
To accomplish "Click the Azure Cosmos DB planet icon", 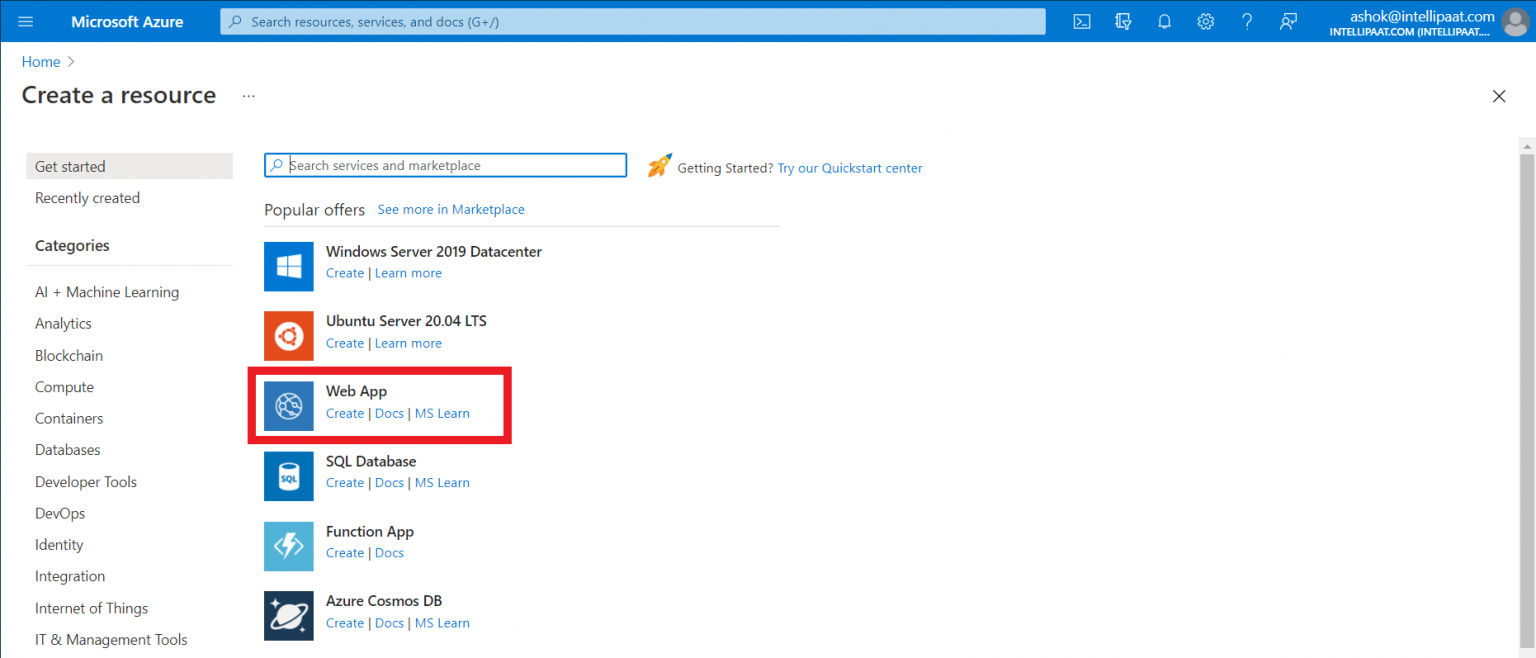I will coord(288,615).
